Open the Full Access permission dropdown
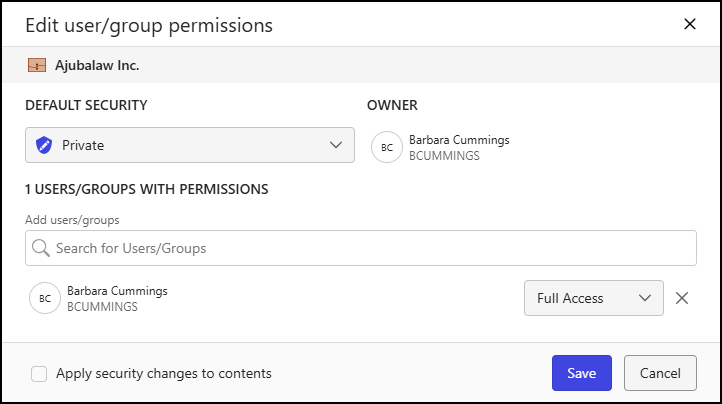This screenshot has height=404, width=722. click(x=593, y=298)
